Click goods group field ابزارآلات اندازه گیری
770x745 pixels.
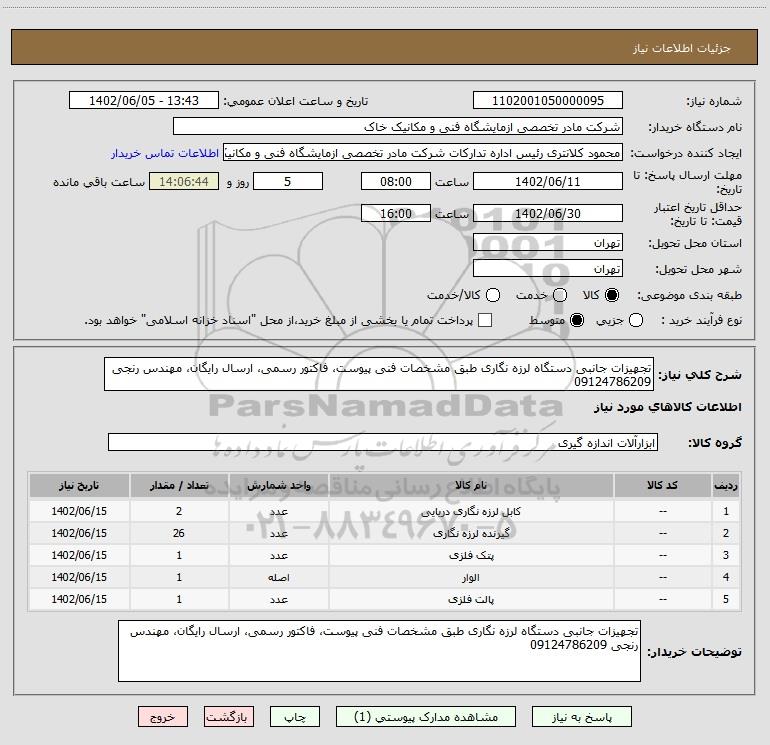(x=383, y=442)
